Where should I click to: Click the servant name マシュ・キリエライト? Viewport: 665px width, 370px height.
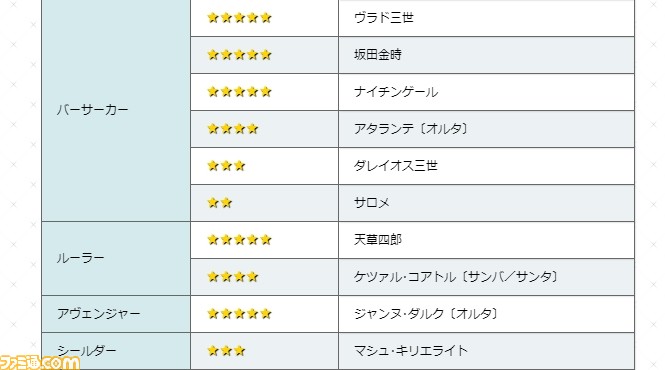[x=411, y=350]
